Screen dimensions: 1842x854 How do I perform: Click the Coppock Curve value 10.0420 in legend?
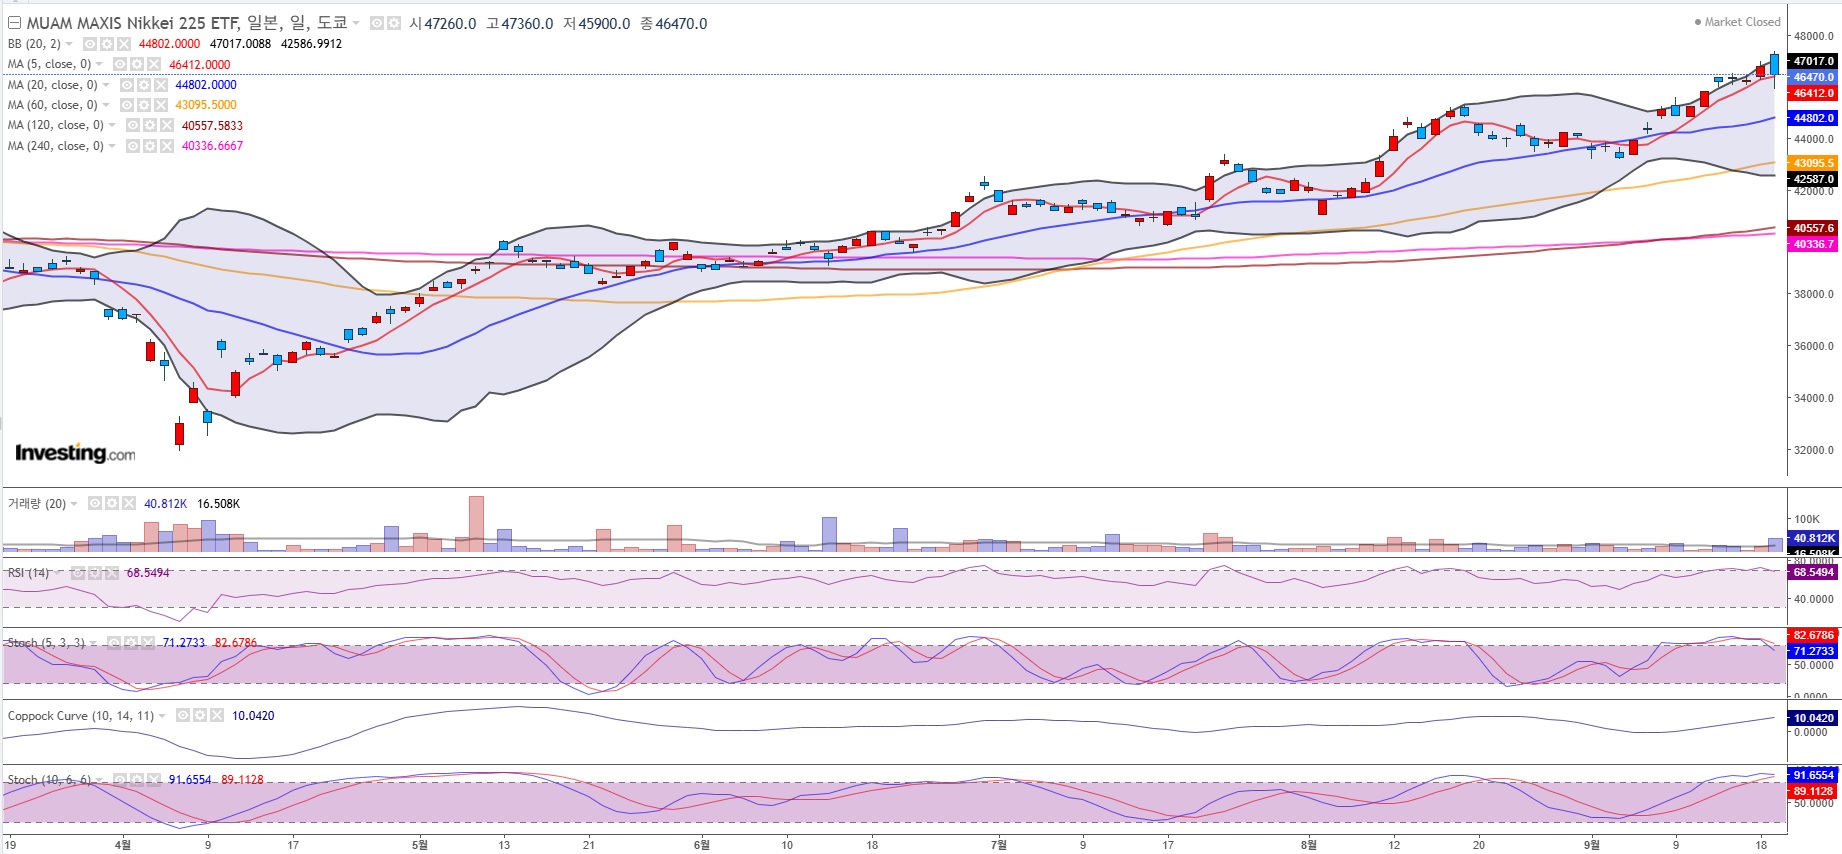253,716
